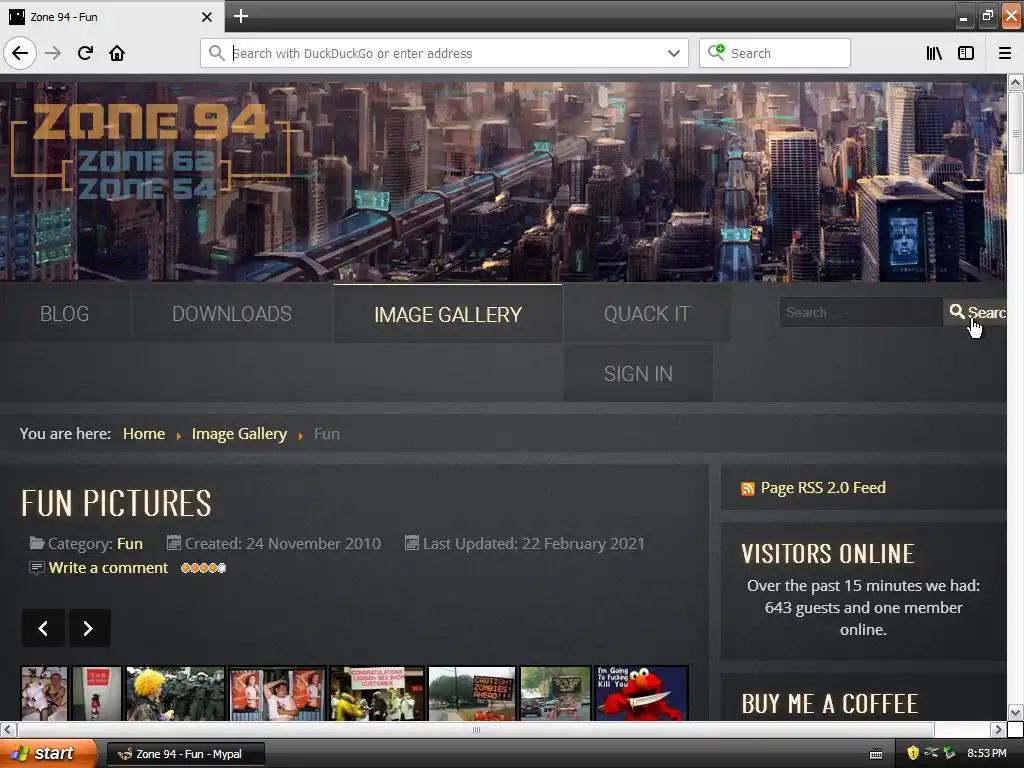Click the VISITORS ONLINE heading
Image resolution: width=1024 pixels, height=768 pixels.
point(827,554)
